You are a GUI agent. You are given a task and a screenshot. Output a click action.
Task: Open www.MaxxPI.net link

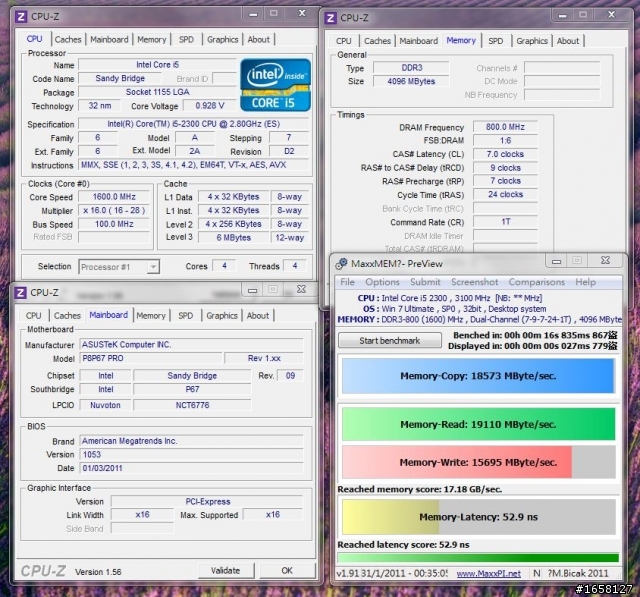pos(489,573)
